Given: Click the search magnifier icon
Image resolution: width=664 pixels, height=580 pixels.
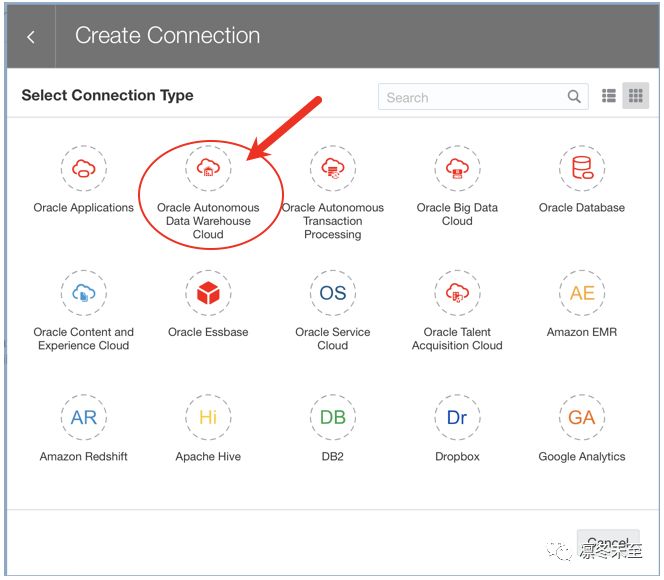Looking at the screenshot, I should [574, 97].
